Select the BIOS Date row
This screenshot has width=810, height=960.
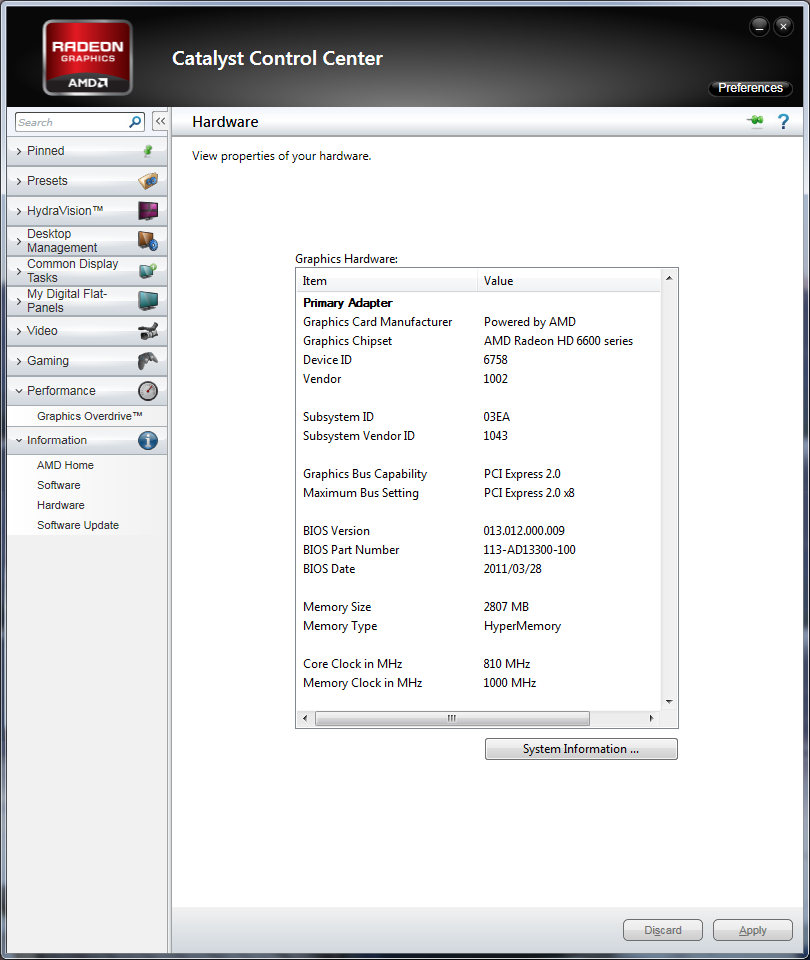click(478, 569)
